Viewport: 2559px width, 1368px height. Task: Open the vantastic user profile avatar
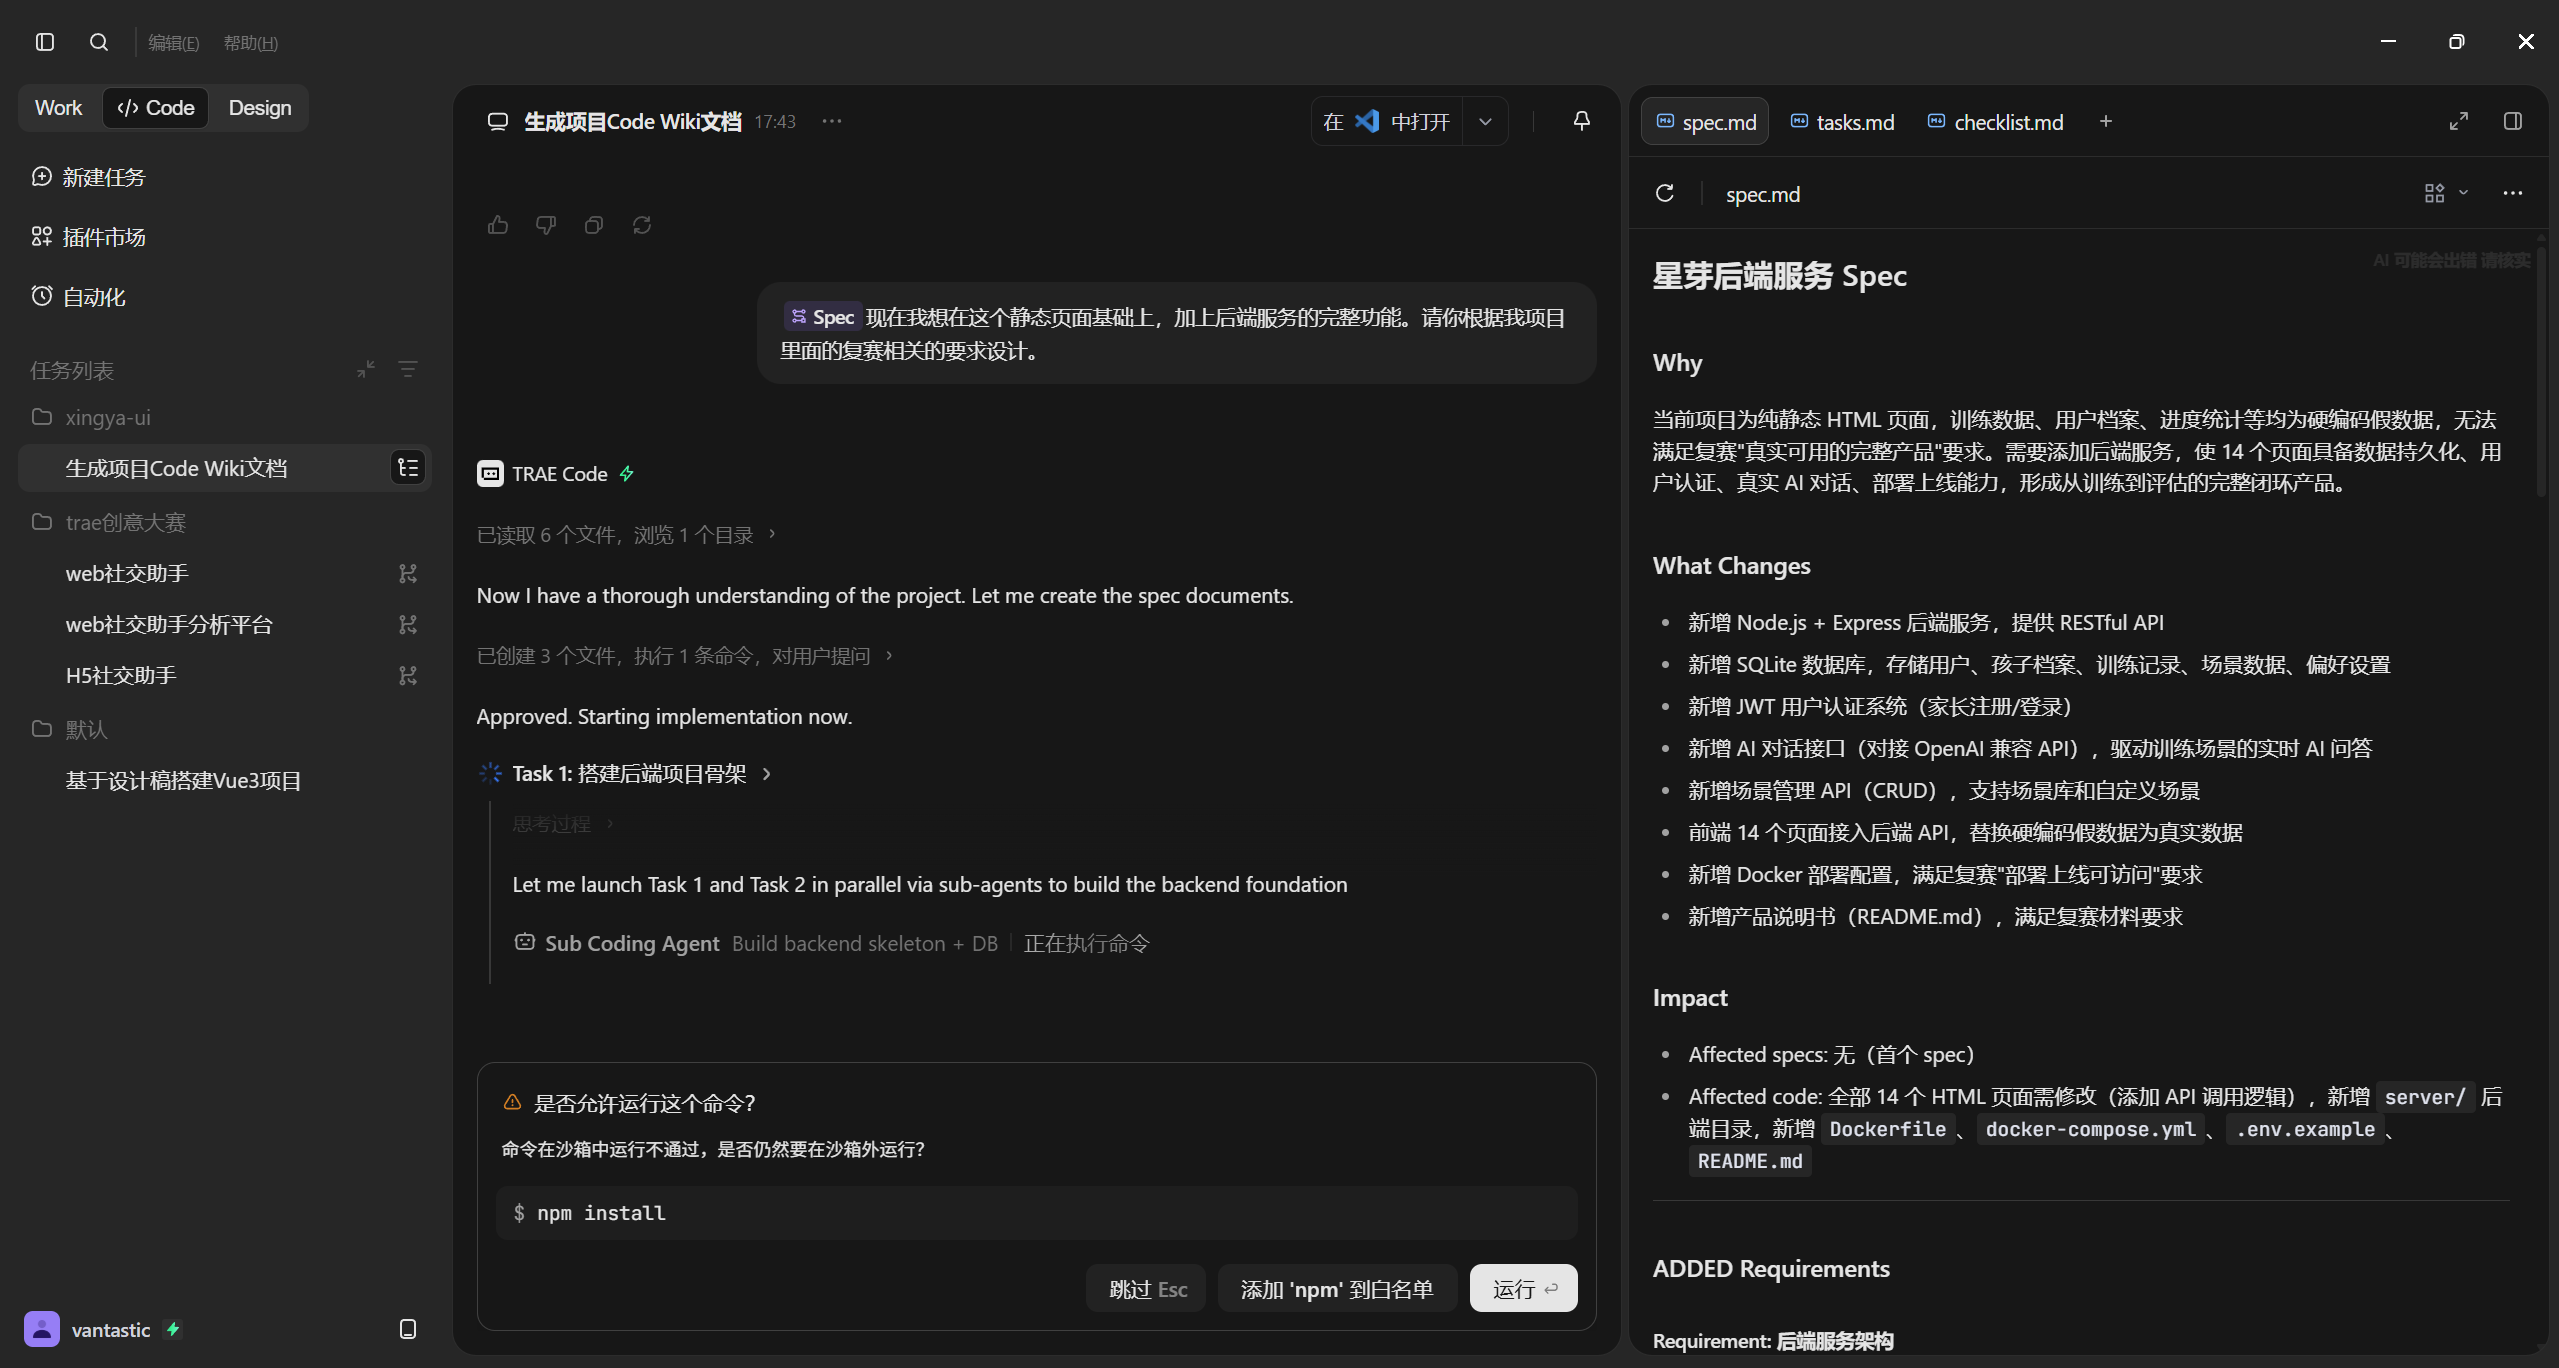click(42, 1329)
